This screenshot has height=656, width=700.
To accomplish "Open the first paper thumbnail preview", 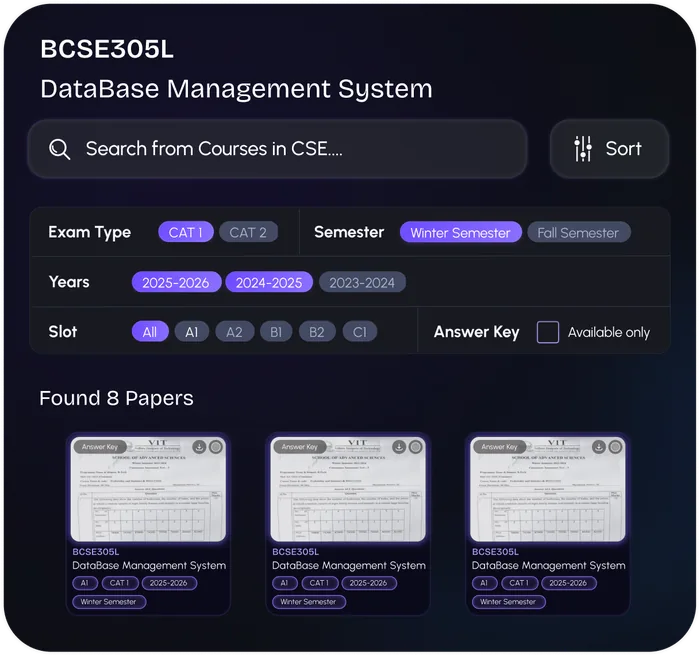I will (x=148, y=489).
